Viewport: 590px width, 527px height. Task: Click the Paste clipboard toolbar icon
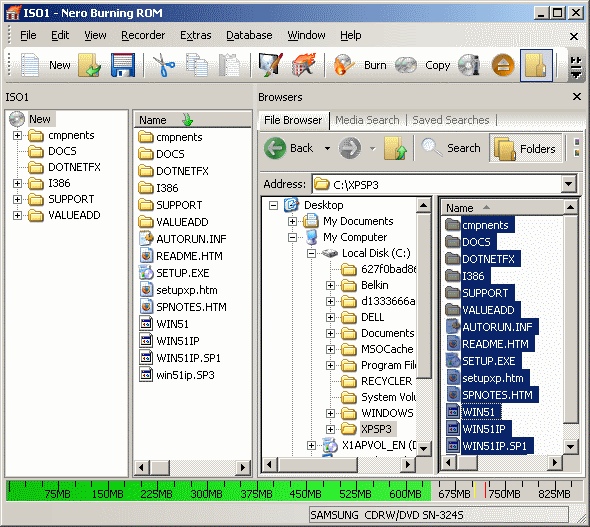(230, 65)
